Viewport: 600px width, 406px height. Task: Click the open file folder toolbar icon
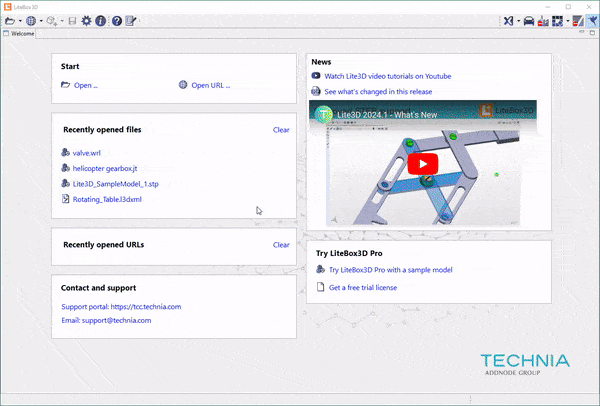click(10, 21)
